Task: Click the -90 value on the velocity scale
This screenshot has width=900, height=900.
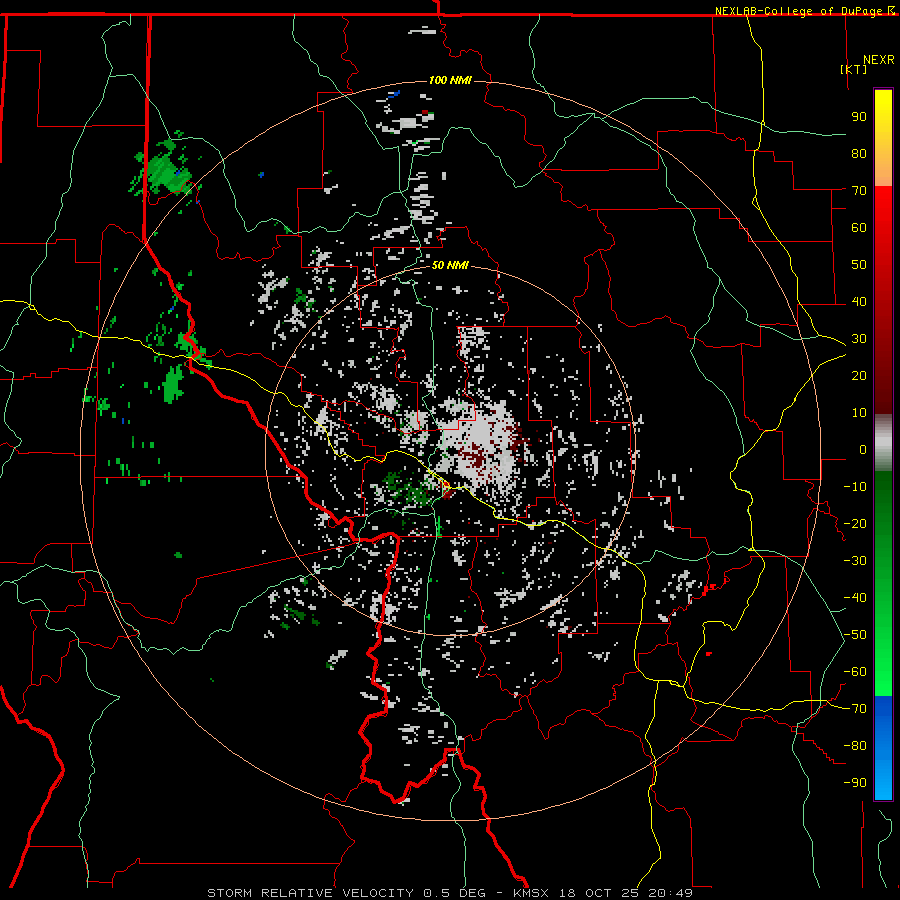Action: tap(855, 783)
